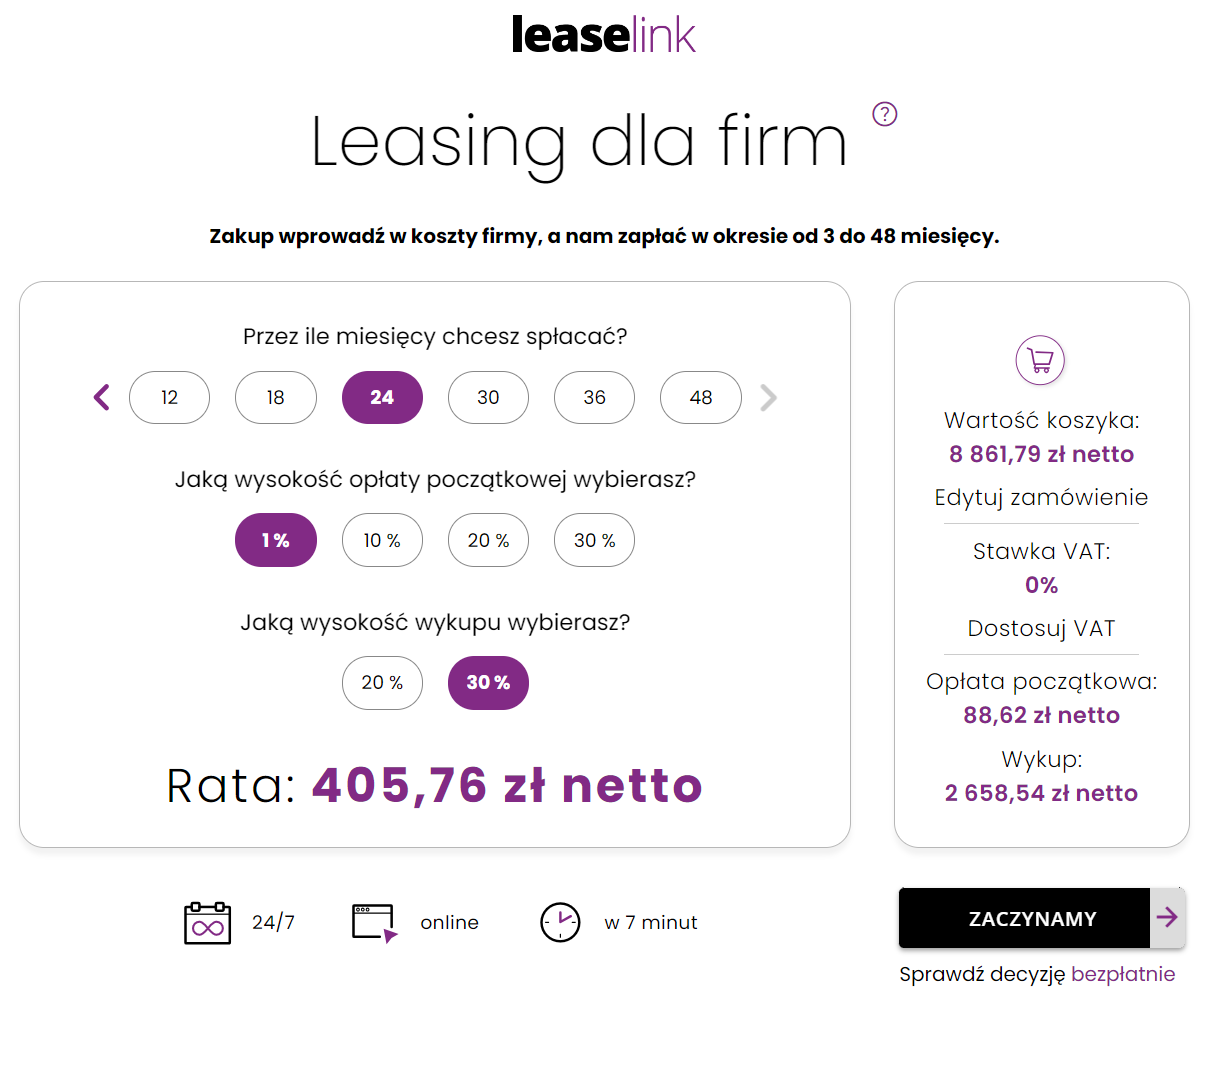Open Edytuj zamówienie link
Screen dimensions: 1219x1068
[x=1041, y=497]
